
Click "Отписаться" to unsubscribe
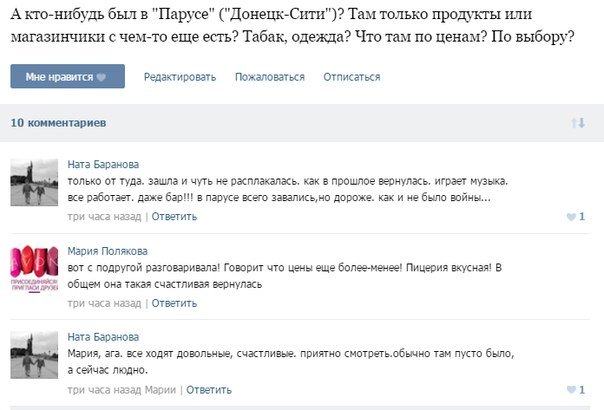click(352, 77)
